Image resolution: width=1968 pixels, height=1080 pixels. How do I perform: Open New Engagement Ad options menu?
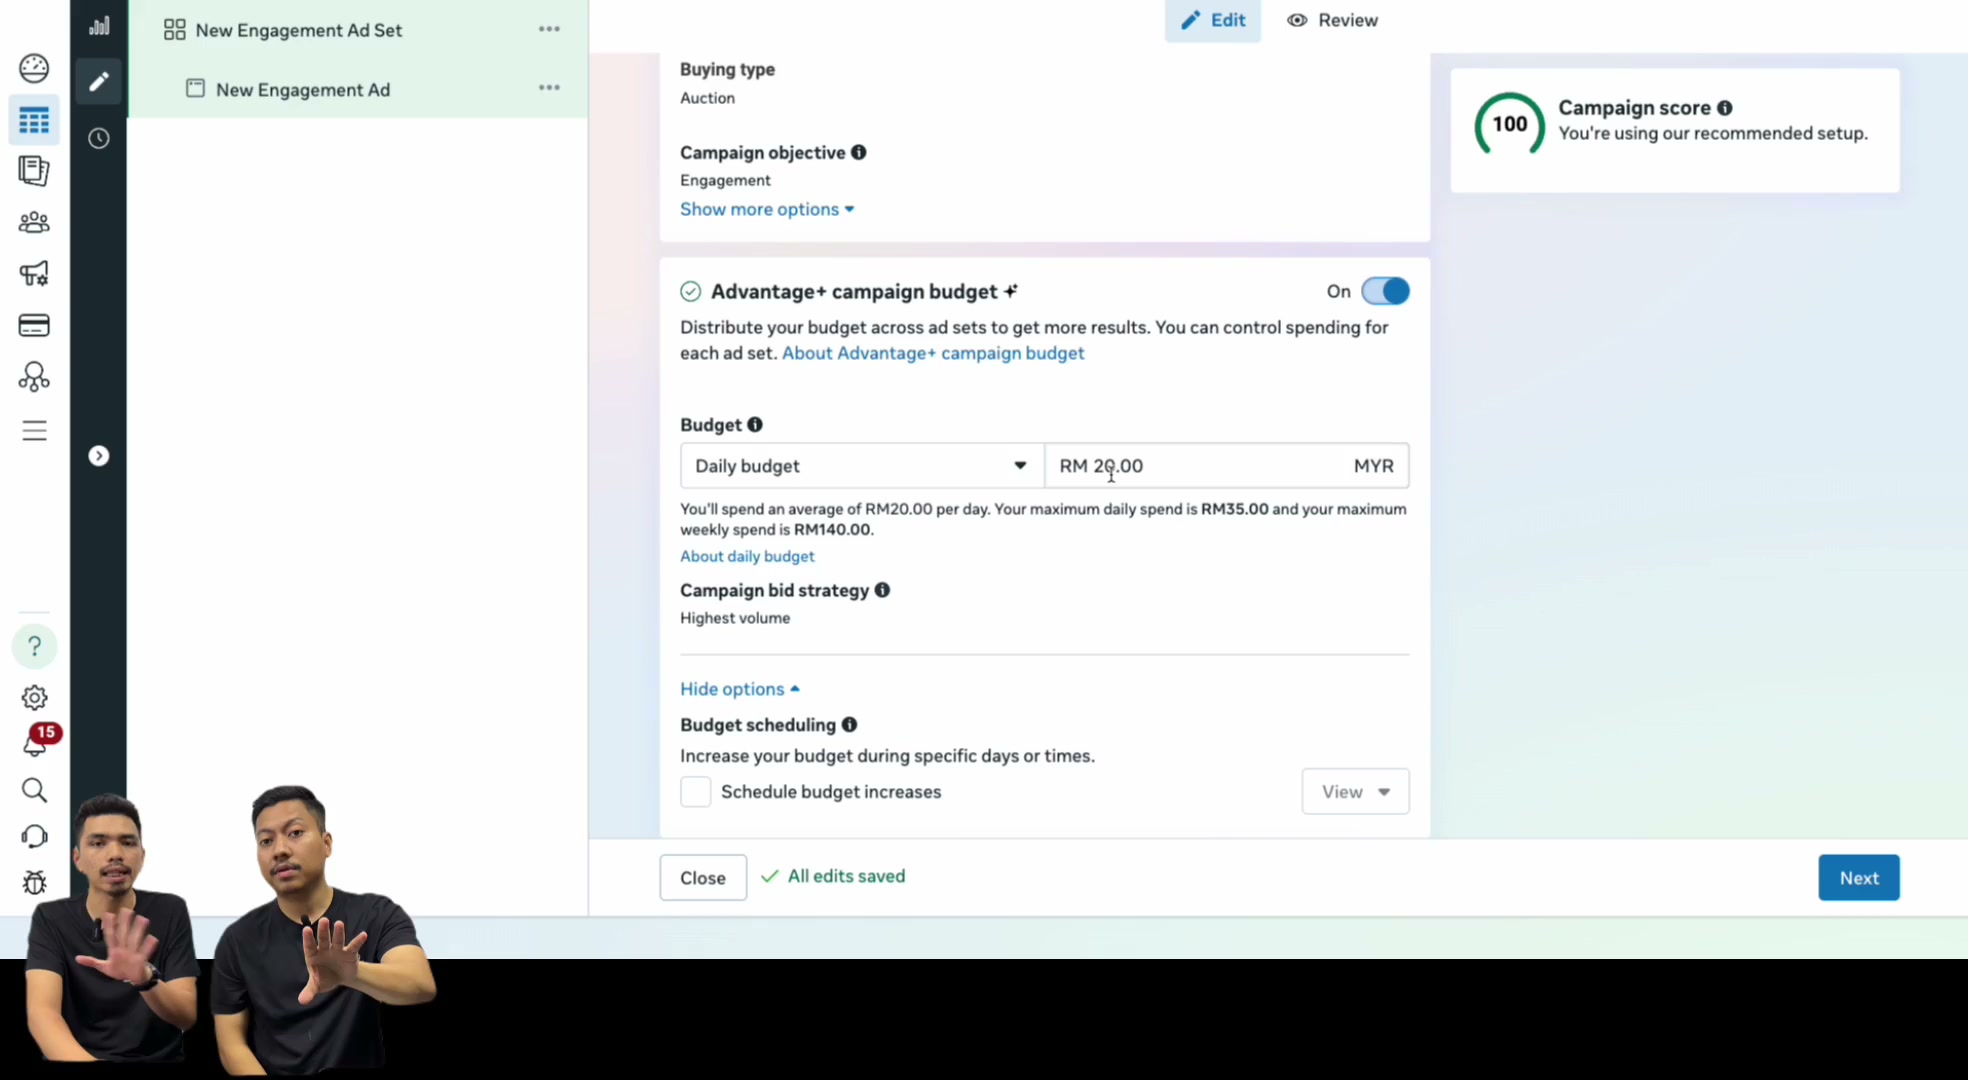tap(549, 88)
